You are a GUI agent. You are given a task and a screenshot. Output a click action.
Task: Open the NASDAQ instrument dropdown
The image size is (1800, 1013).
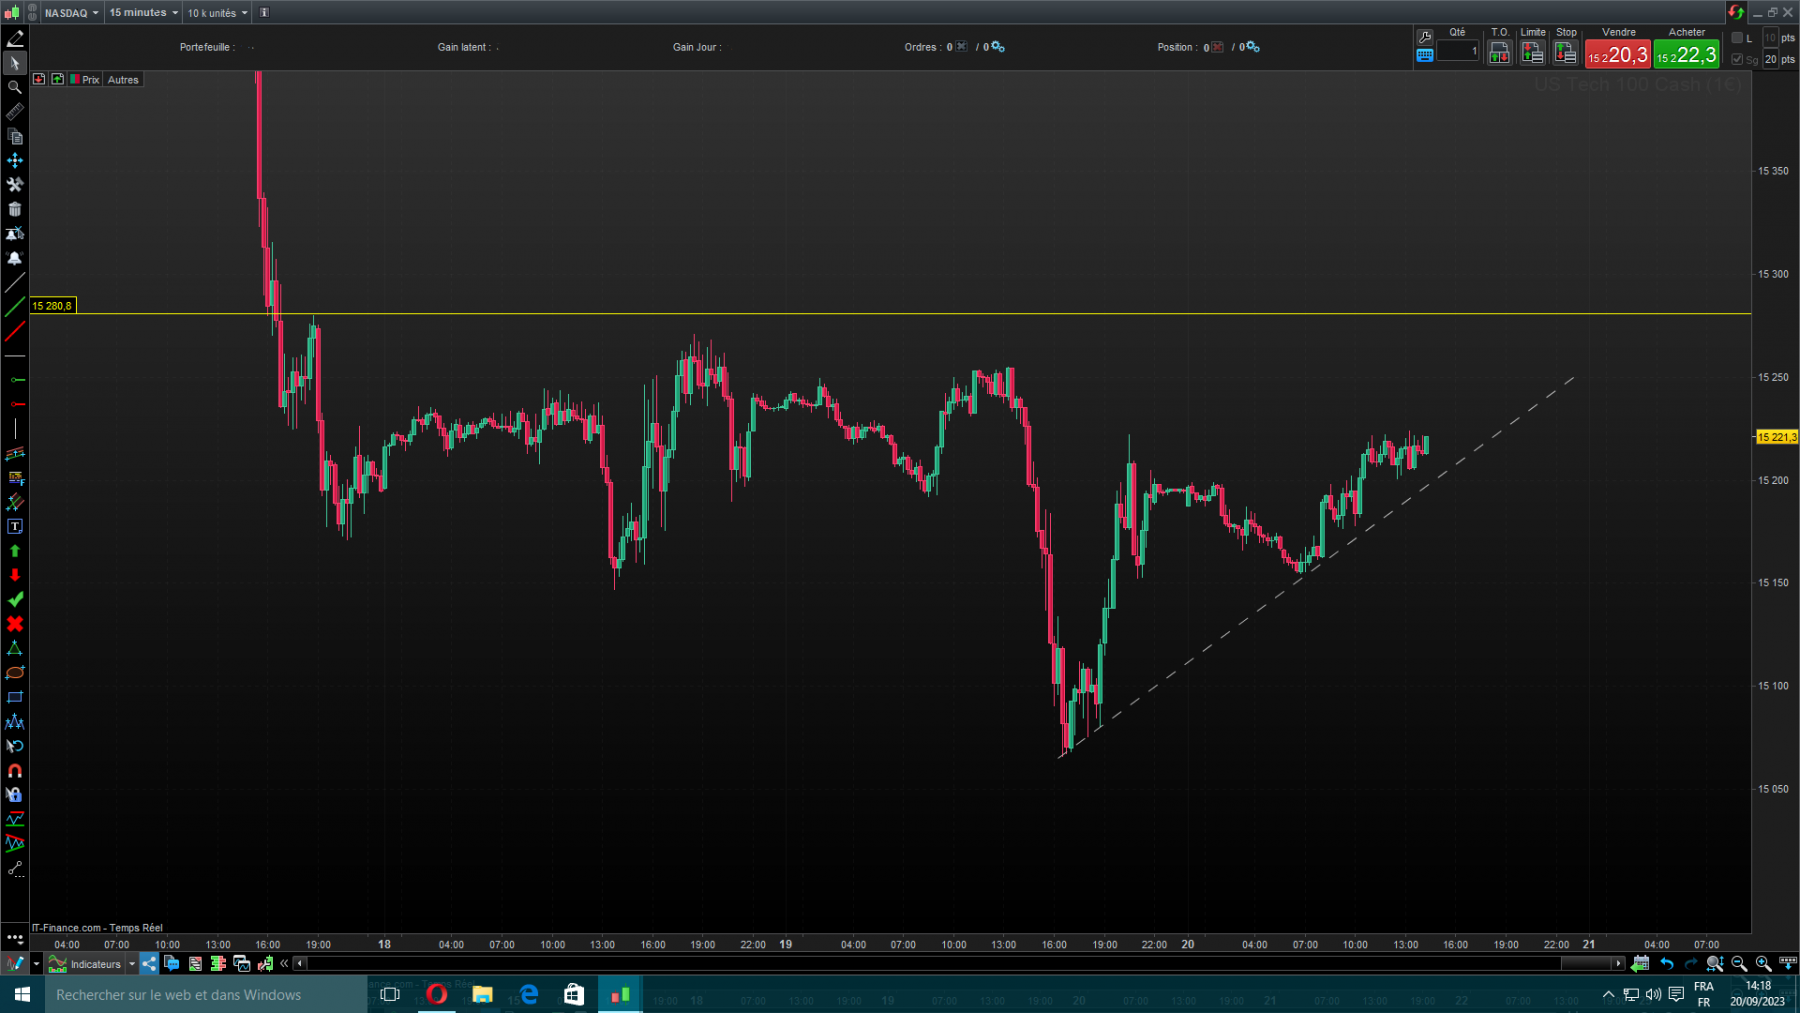point(72,13)
